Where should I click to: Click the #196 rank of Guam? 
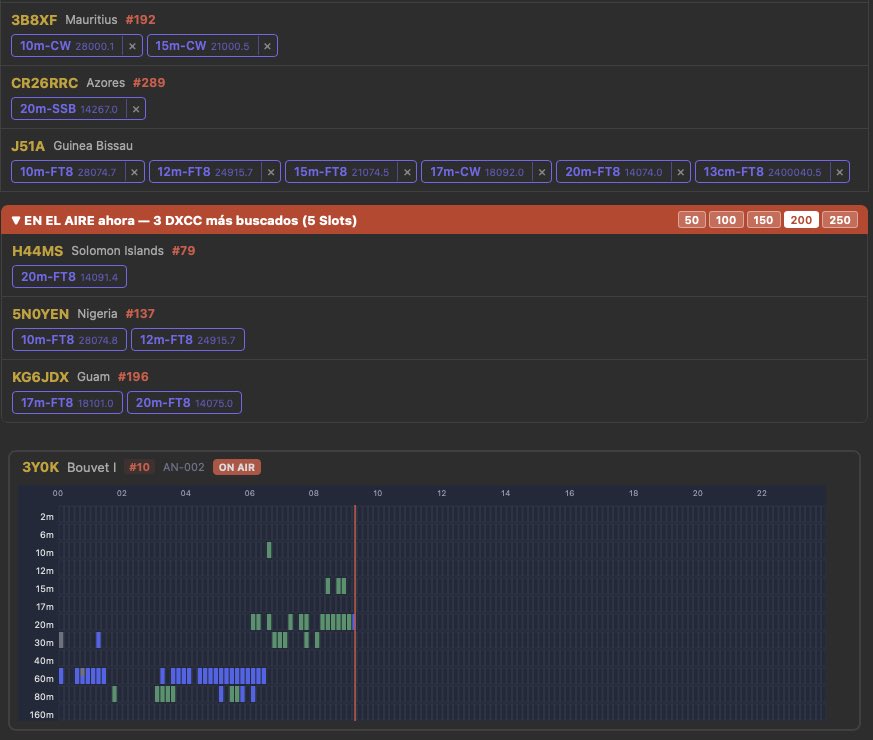pyautogui.click(x=133, y=376)
